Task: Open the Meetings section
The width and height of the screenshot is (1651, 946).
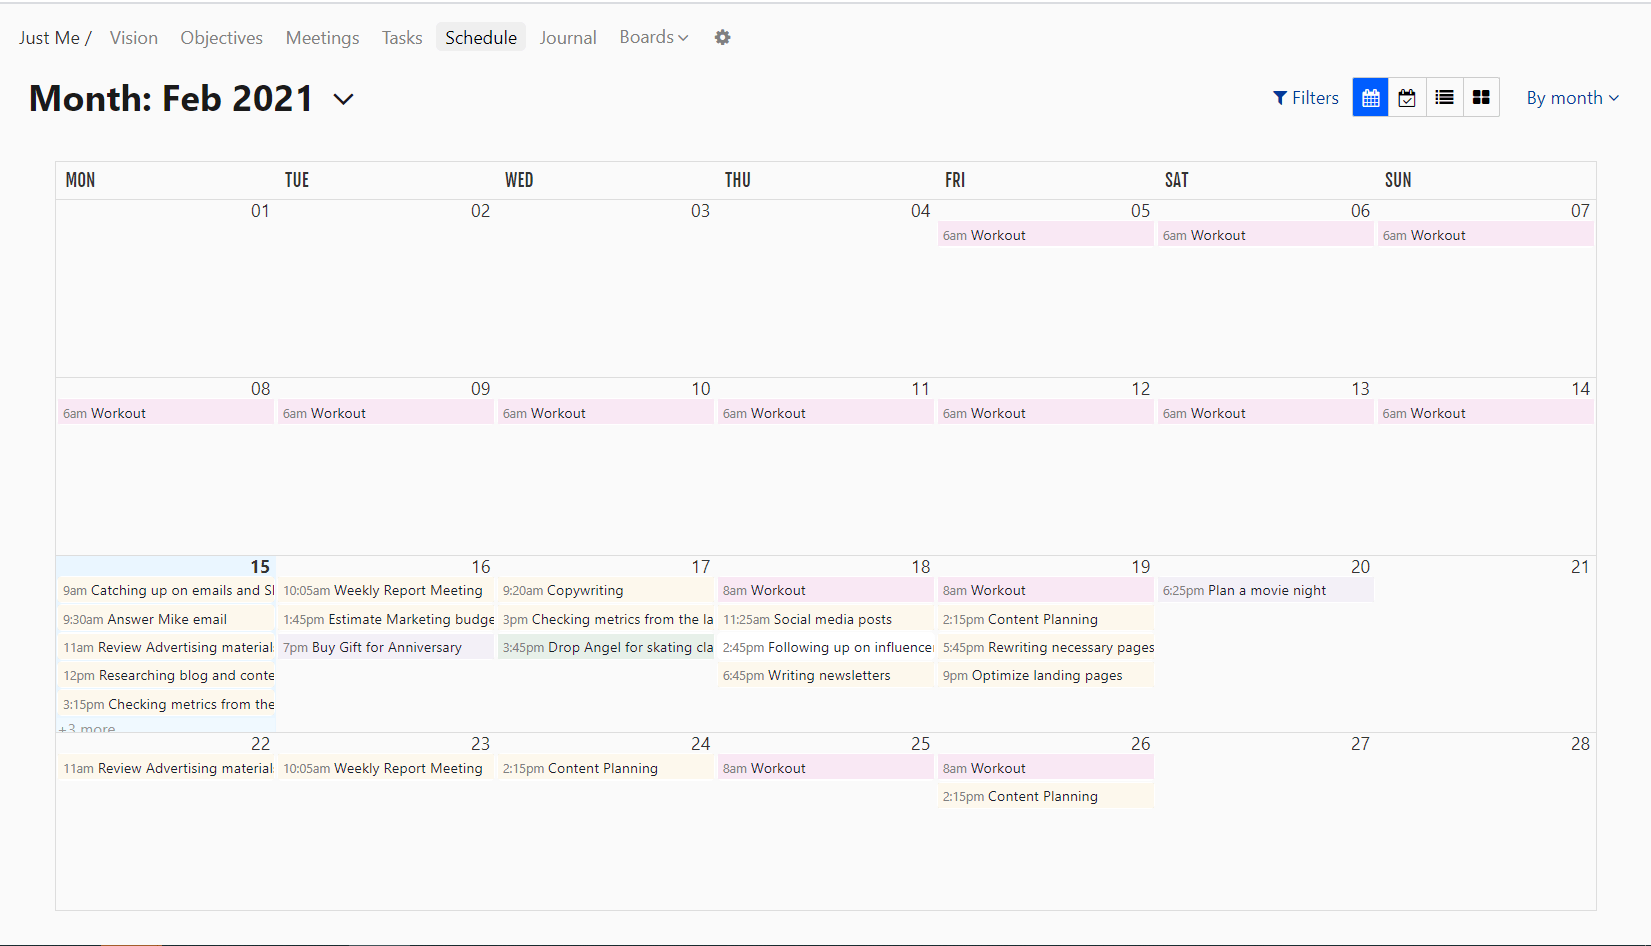Action: tap(322, 37)
